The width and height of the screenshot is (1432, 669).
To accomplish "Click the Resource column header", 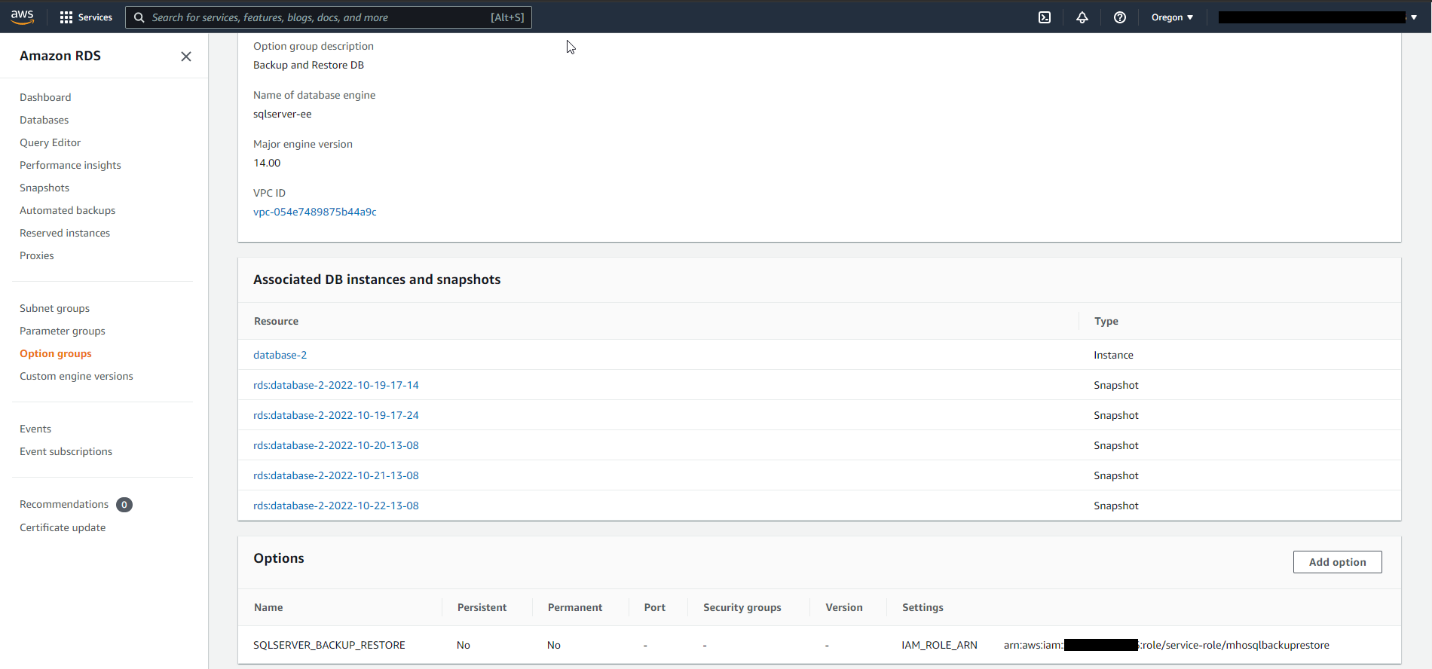I will click(x=276, y=321).
